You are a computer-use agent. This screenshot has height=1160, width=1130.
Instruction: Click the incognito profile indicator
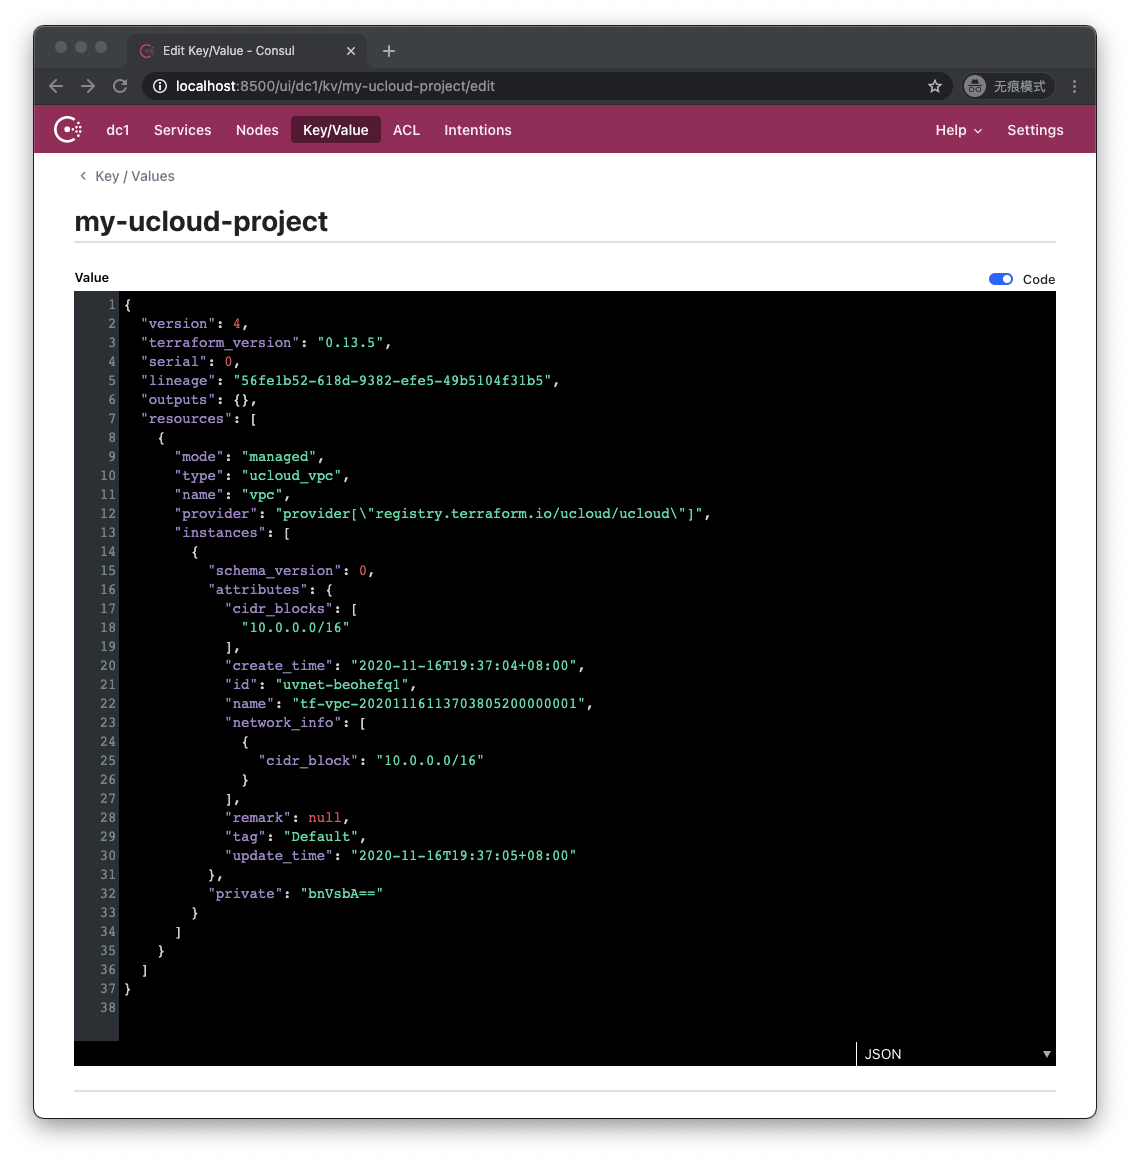[1008, 87]
